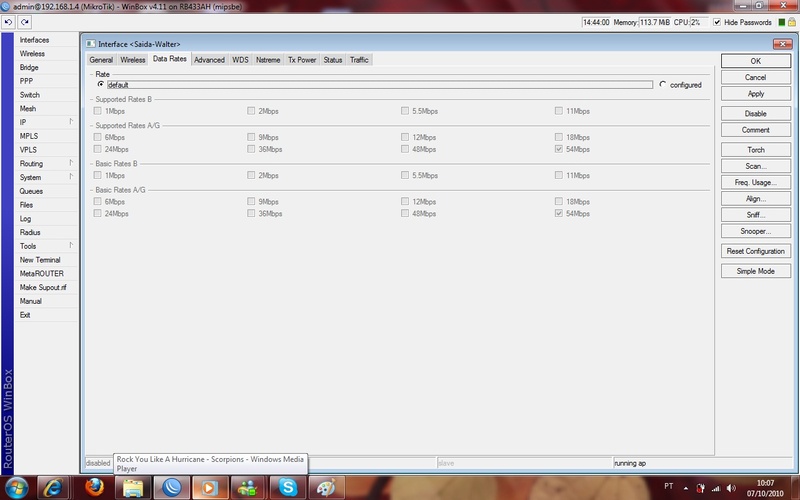Toggle 1Mbps under Supported Rates B
Screen dimensions: 800x500
tap(97, 111)
